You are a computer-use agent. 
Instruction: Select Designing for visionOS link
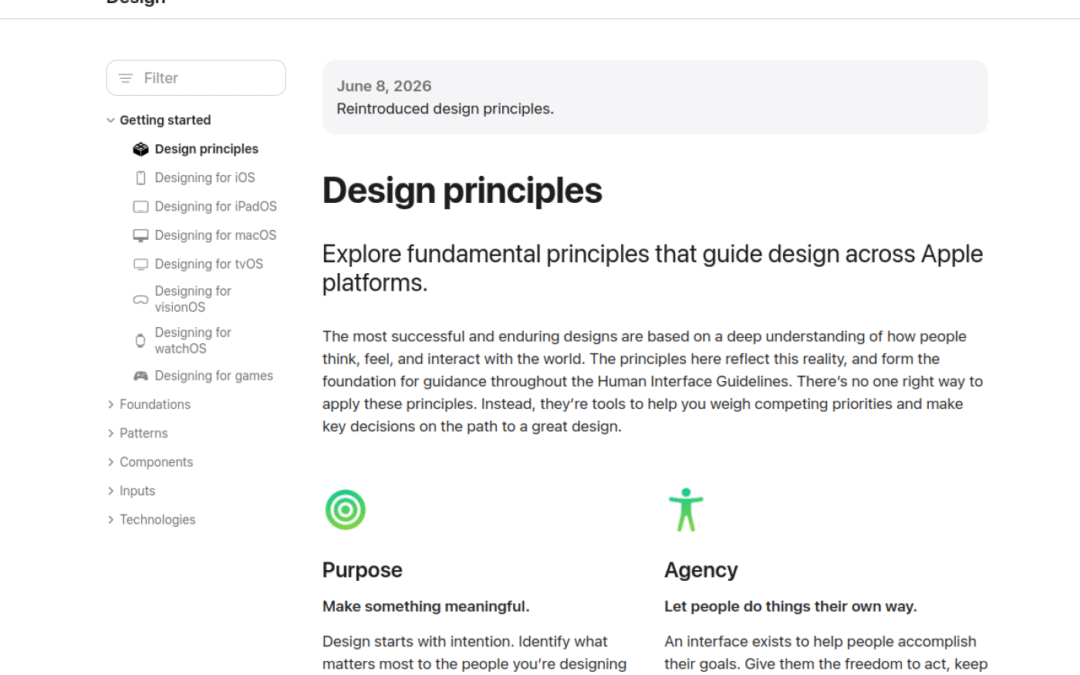[193, 300]
